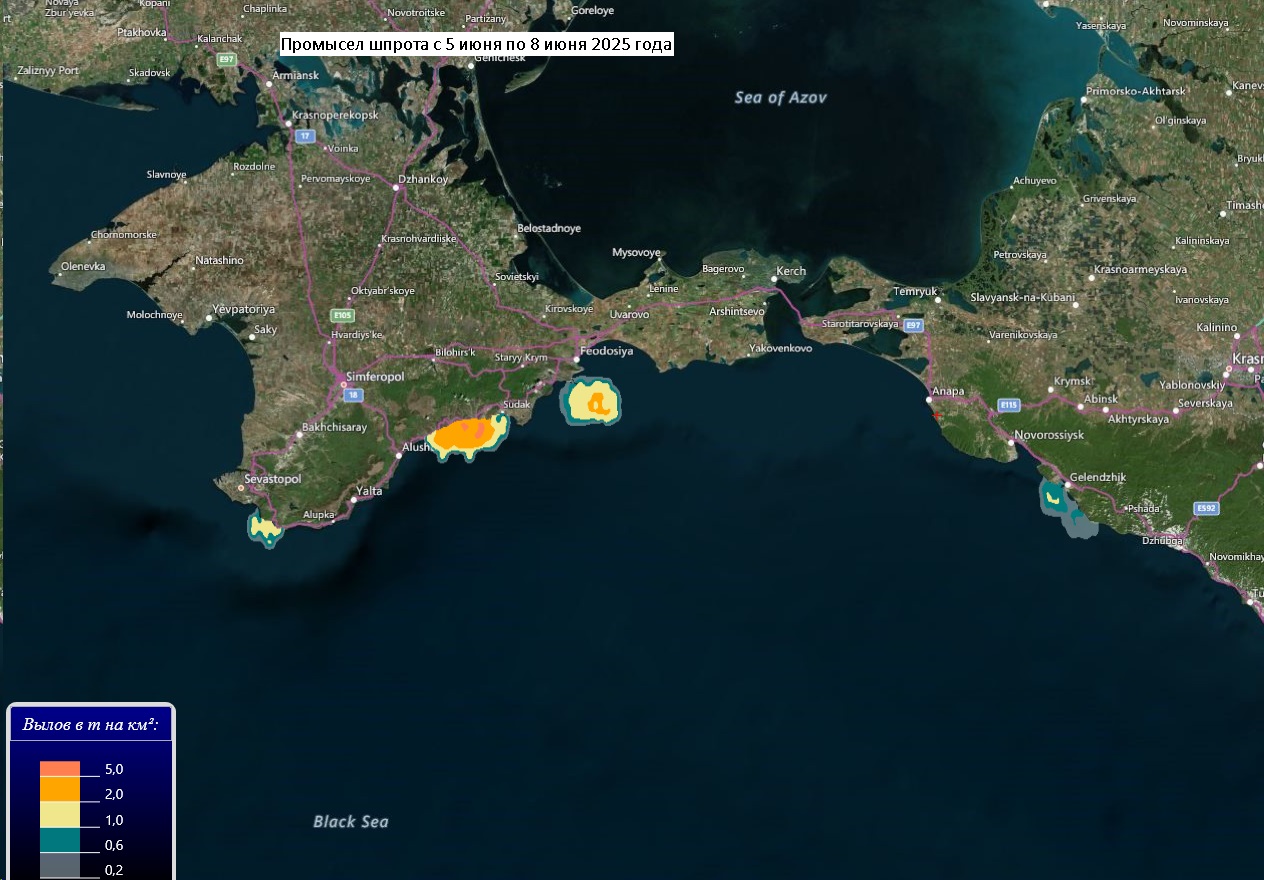Select the Belostadnoye label
Screen dimensions: 1264x880
(x=549, y=228)
